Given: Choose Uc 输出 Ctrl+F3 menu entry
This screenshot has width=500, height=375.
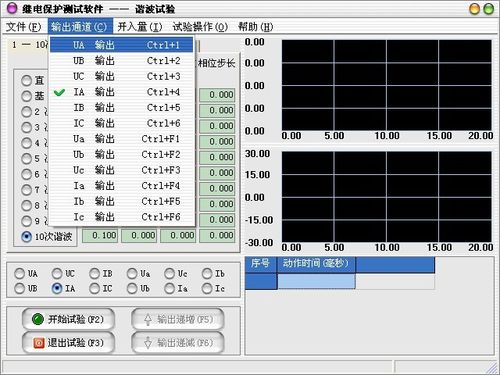Looking at the screenshot, I should tap(122, 170).
